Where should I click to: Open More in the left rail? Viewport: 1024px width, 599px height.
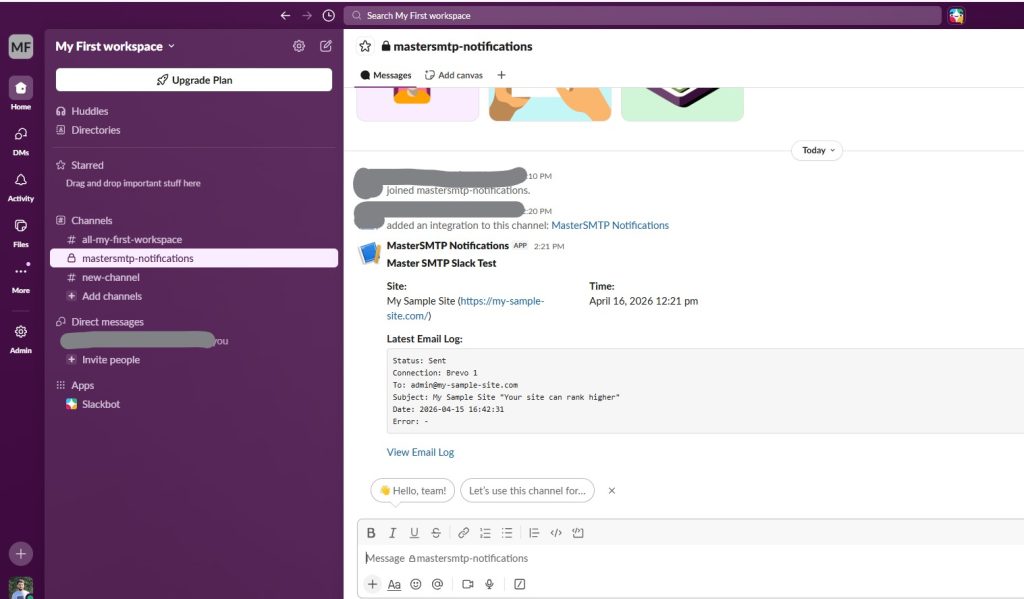pyautogui.click(x=21, y=278)
